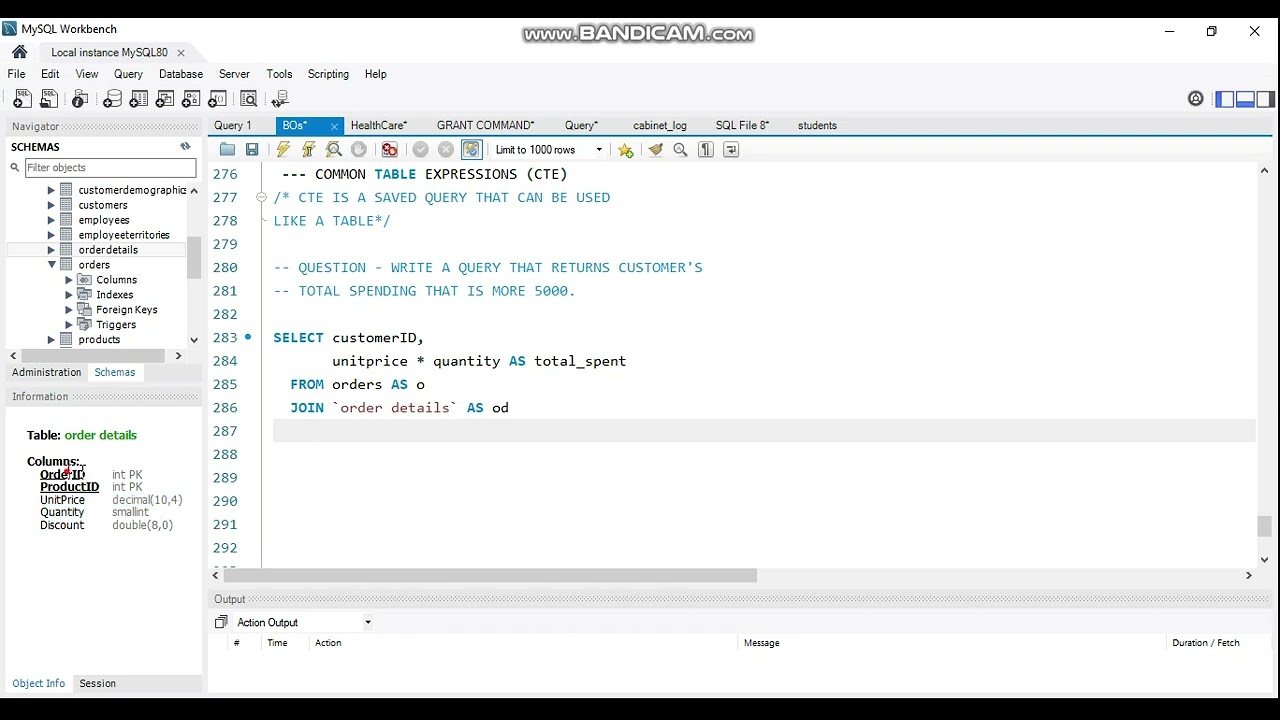1280x720 pixels.
Task: Toggle the bottom output panel visibility
Action: (1245, 99)
